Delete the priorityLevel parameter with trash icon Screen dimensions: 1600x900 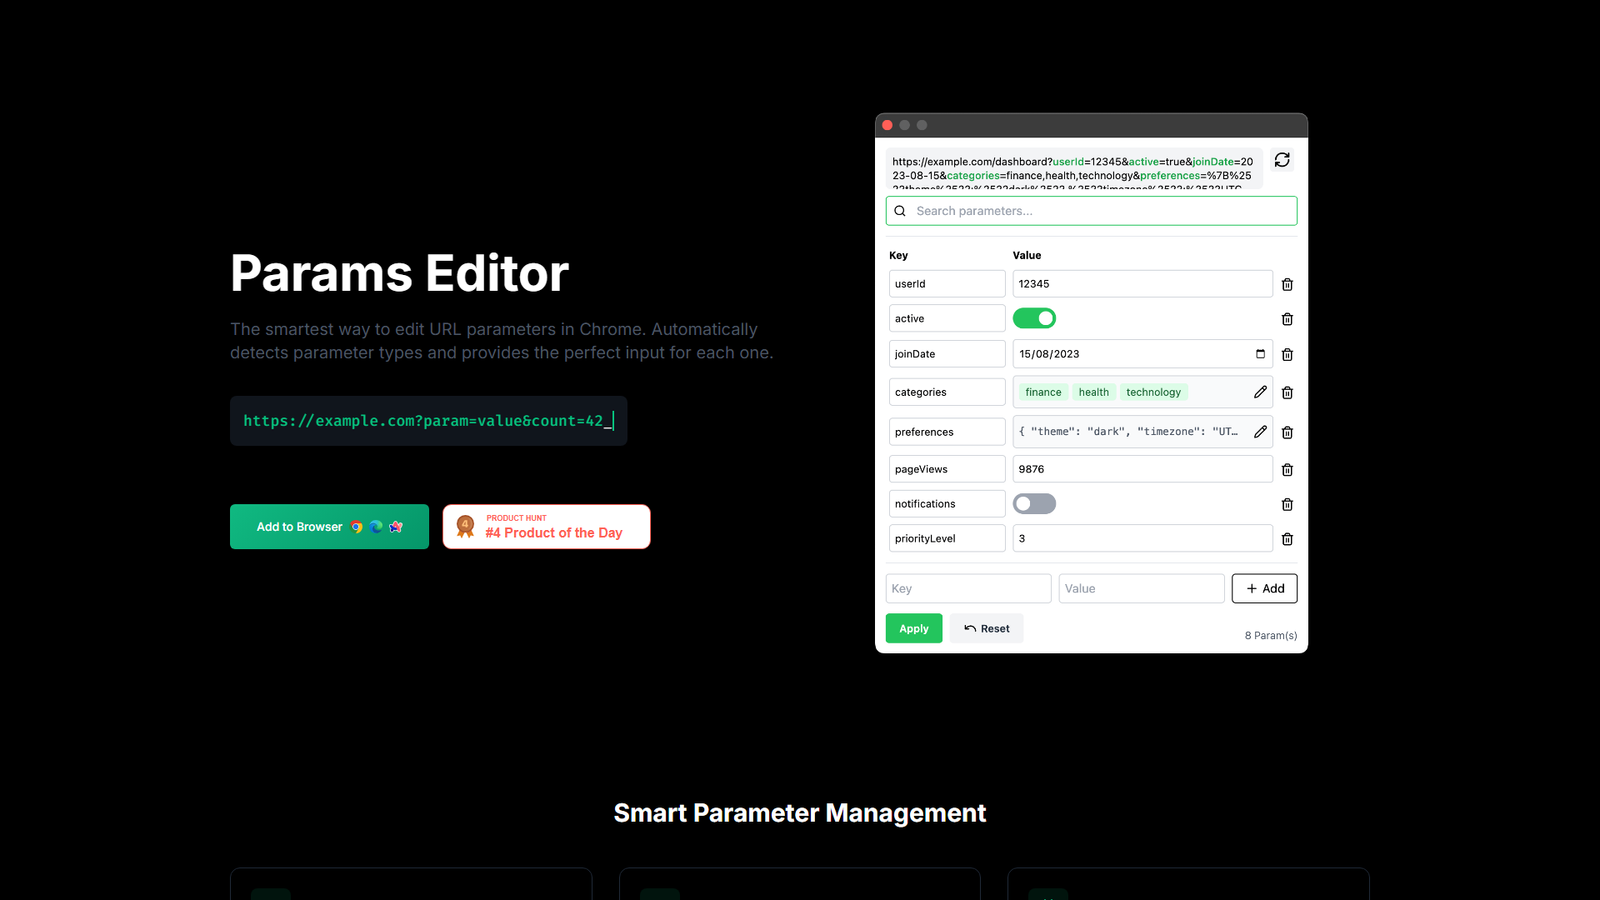(1287, 538)
